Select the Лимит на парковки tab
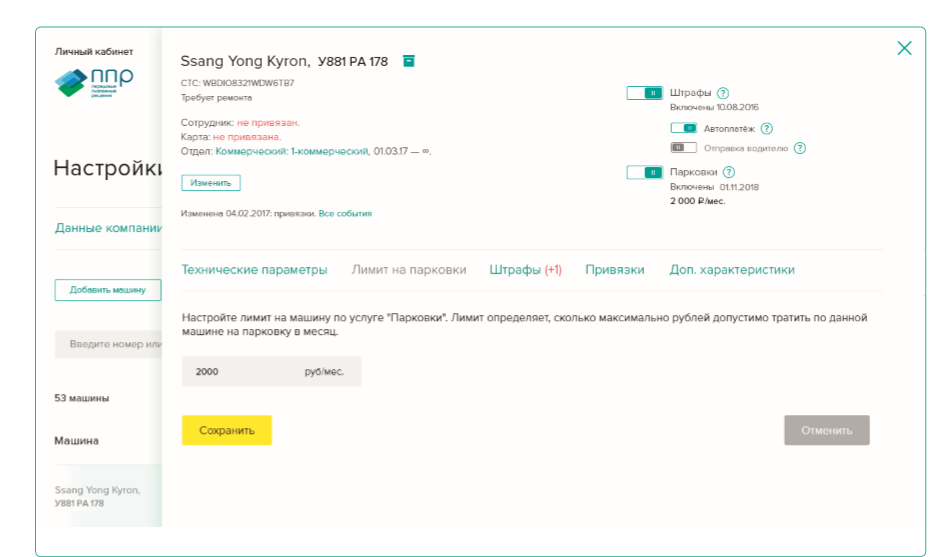Image resolution: width=947 pixels, height=557 pixels. click(x=409, y=269)
